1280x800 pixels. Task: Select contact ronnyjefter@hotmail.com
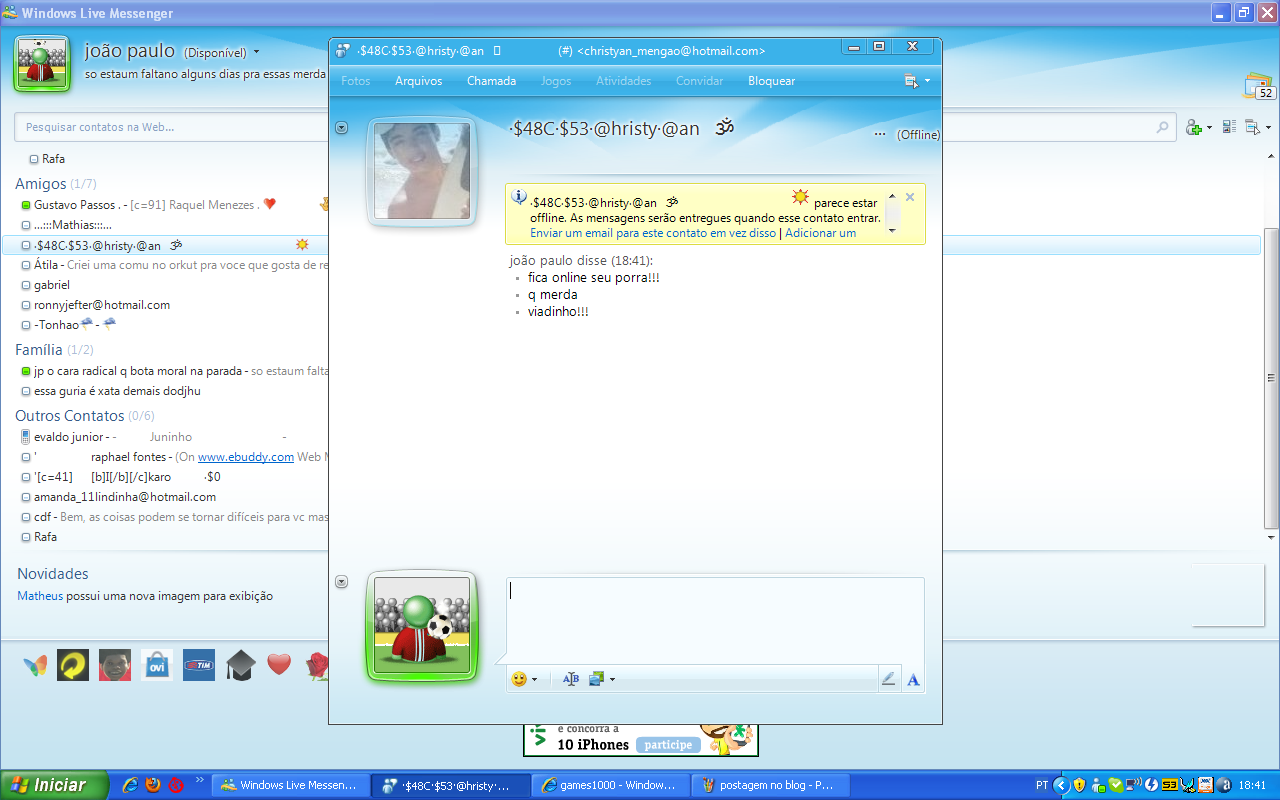point(102,305)
